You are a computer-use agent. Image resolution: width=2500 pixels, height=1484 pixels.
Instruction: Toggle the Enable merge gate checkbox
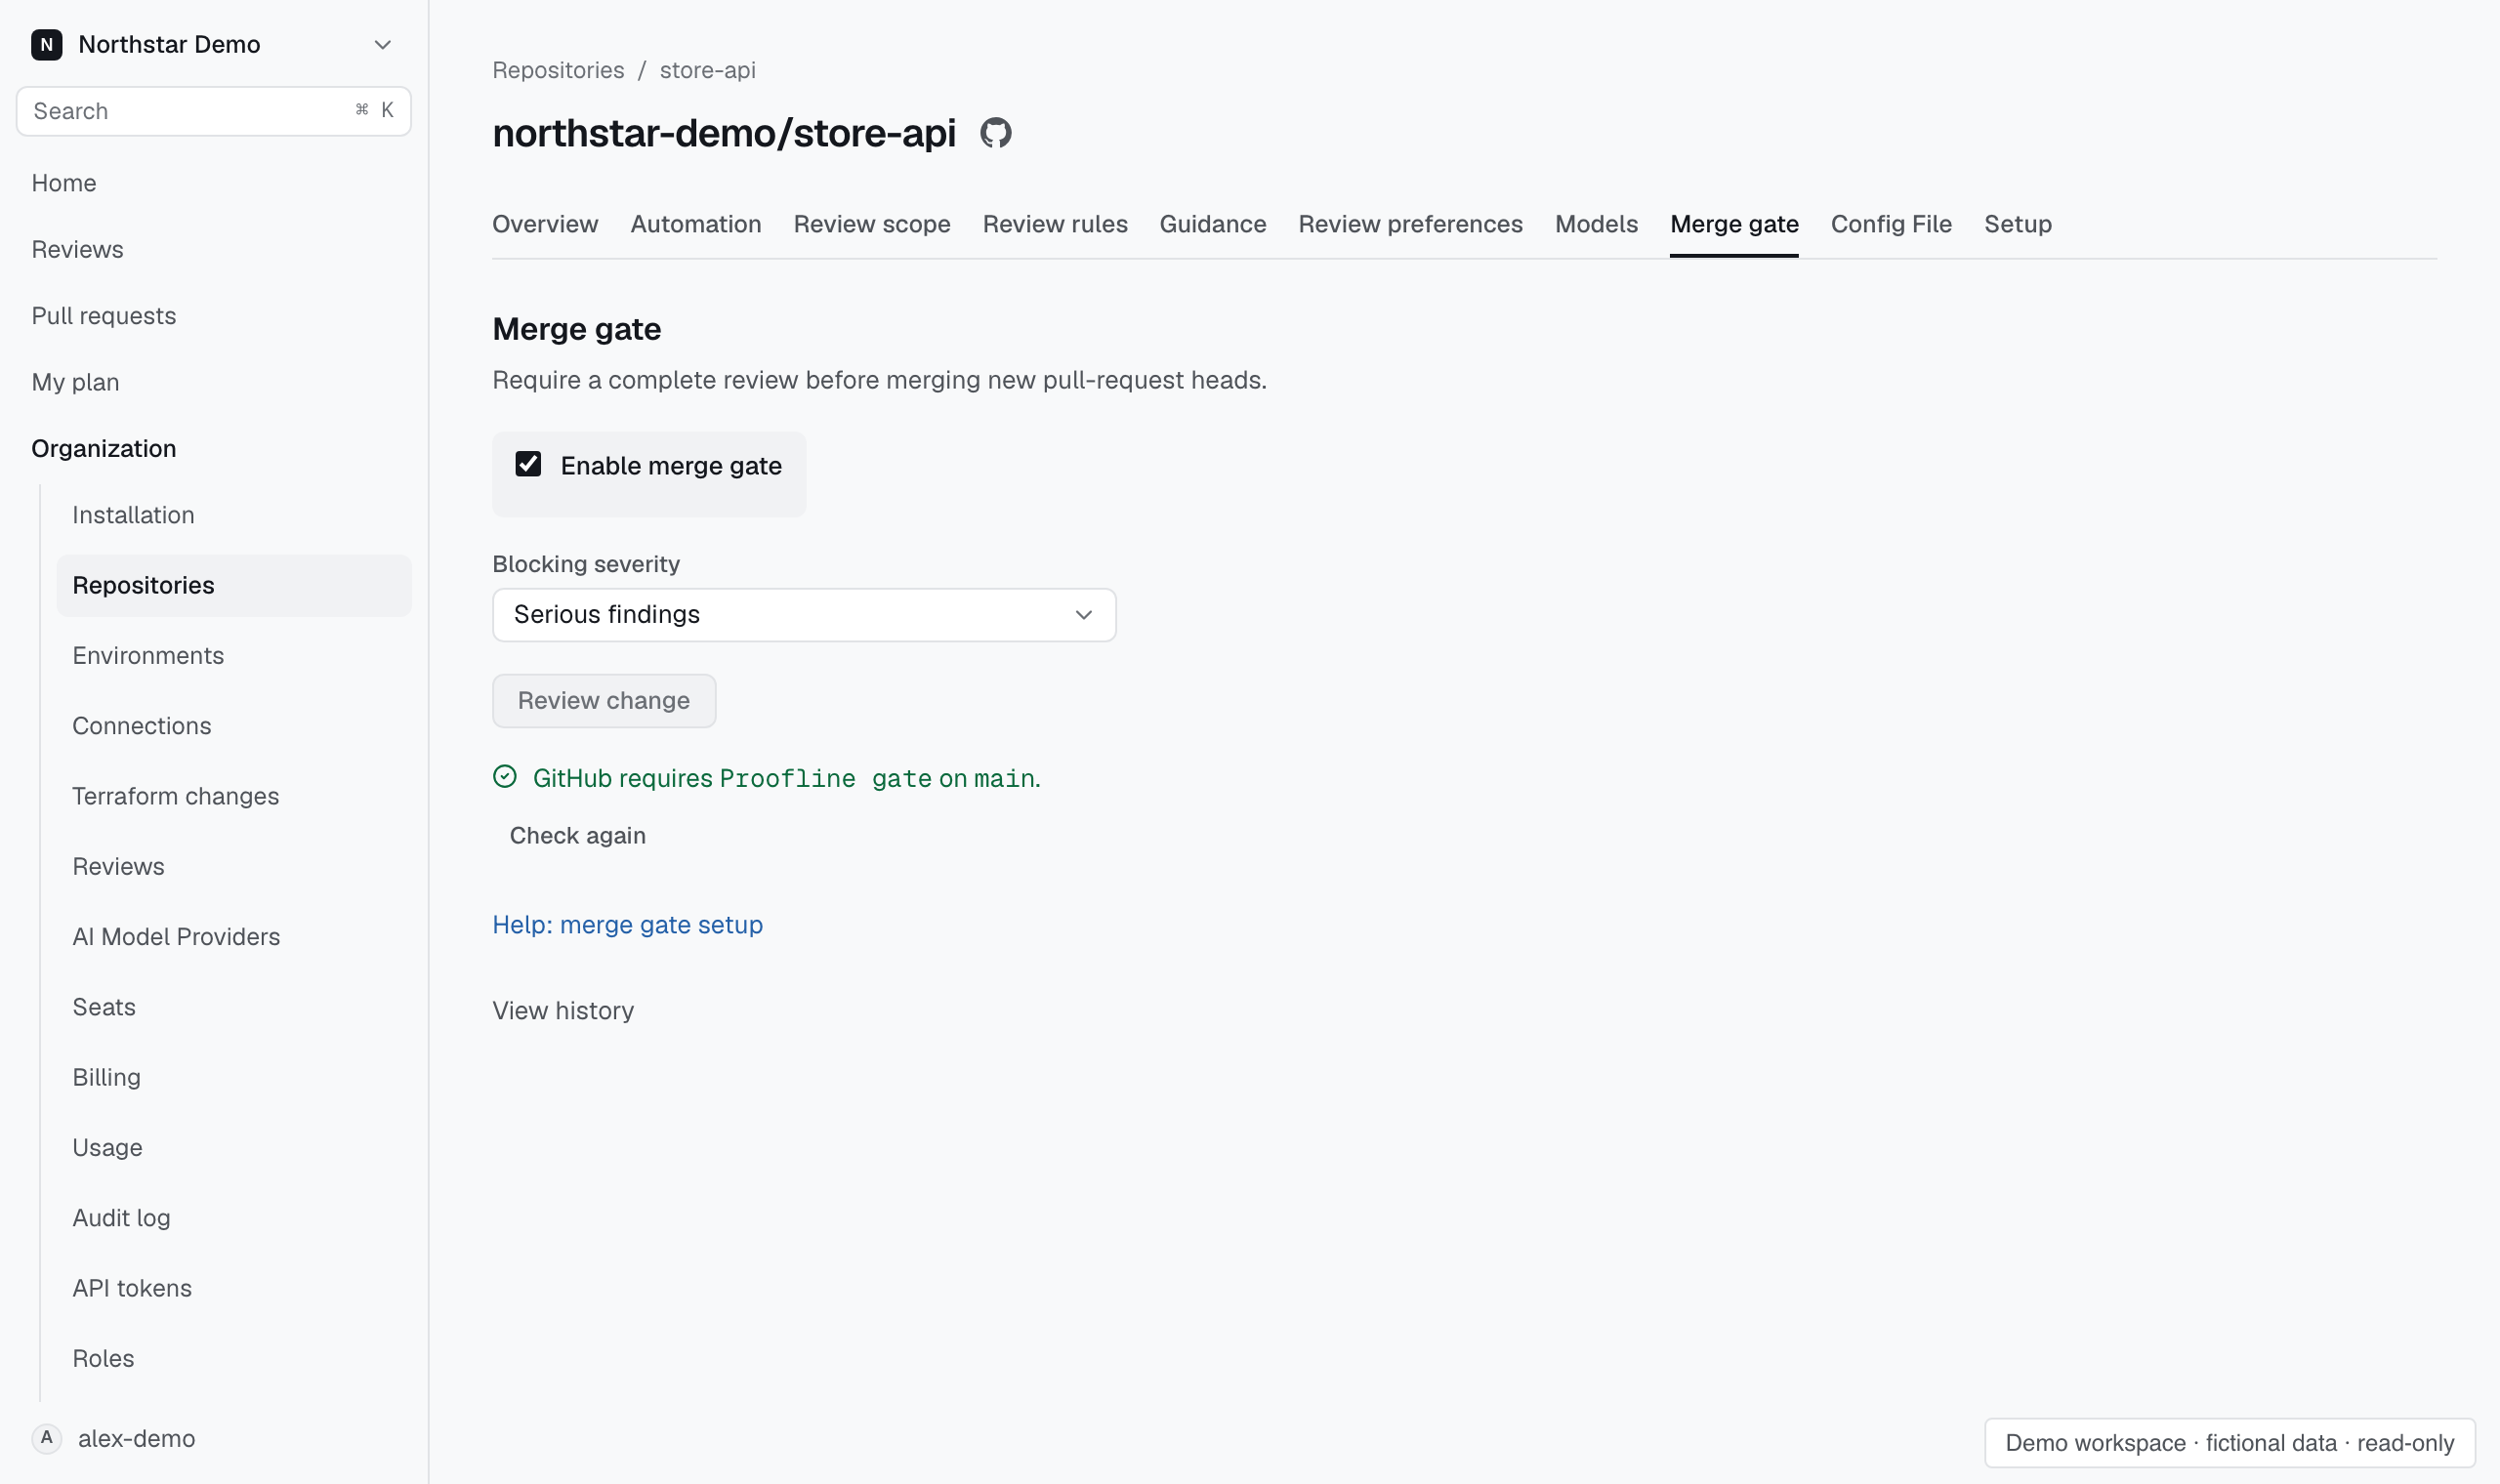click(528, 464)
